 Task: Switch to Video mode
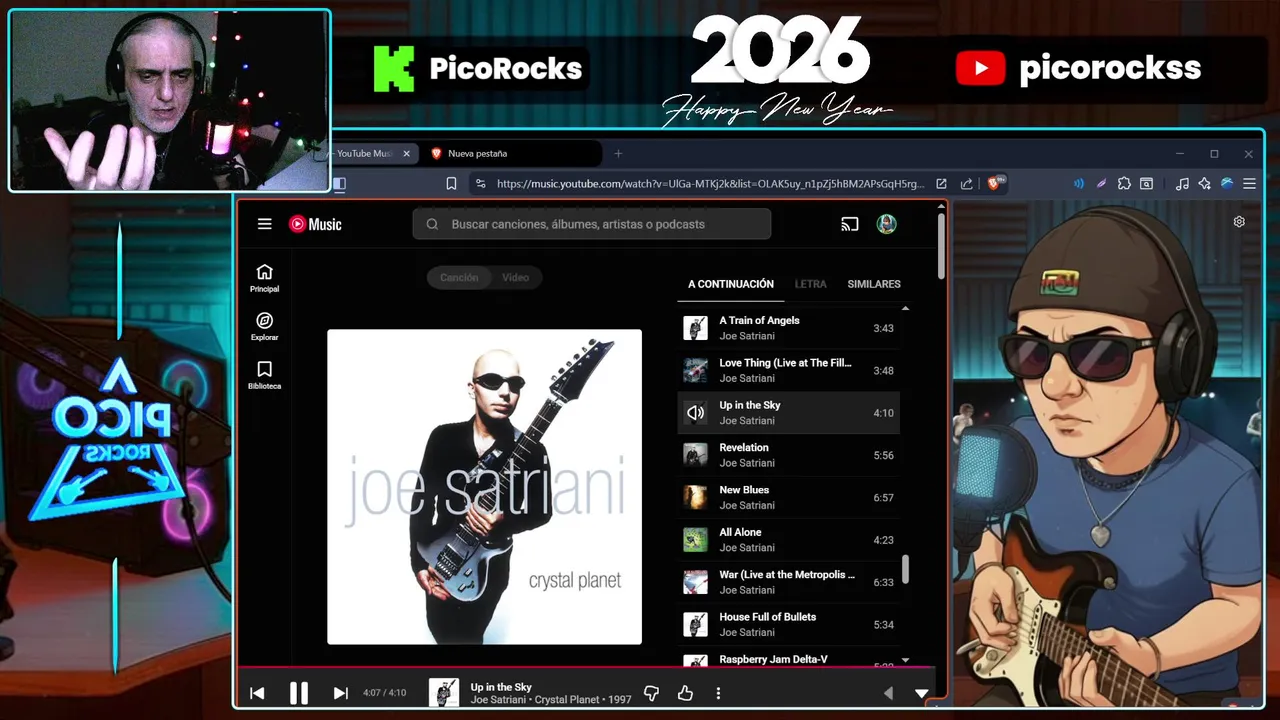[x=515, y=278]
